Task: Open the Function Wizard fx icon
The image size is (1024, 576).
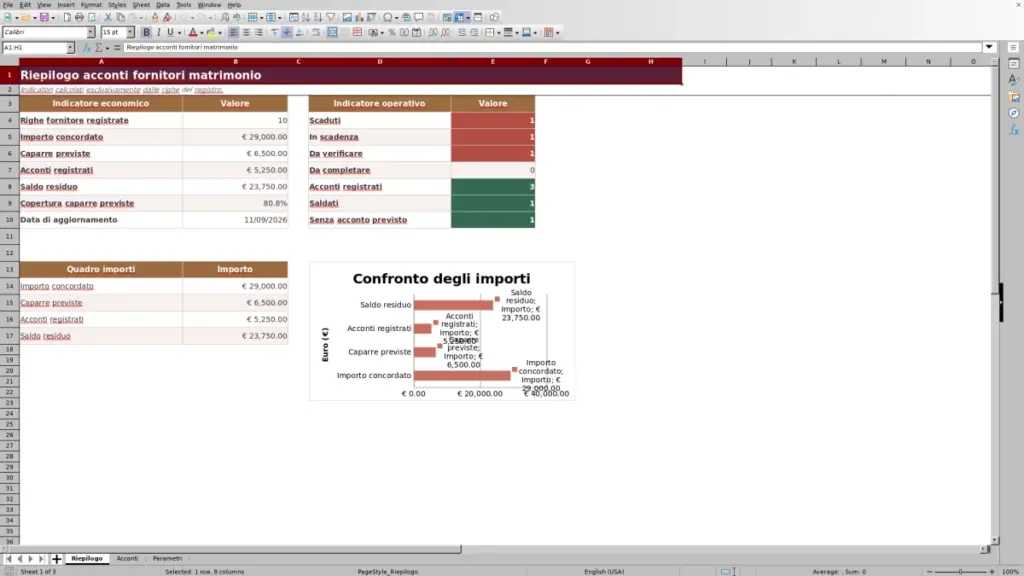Action: [x=86, y=47]
